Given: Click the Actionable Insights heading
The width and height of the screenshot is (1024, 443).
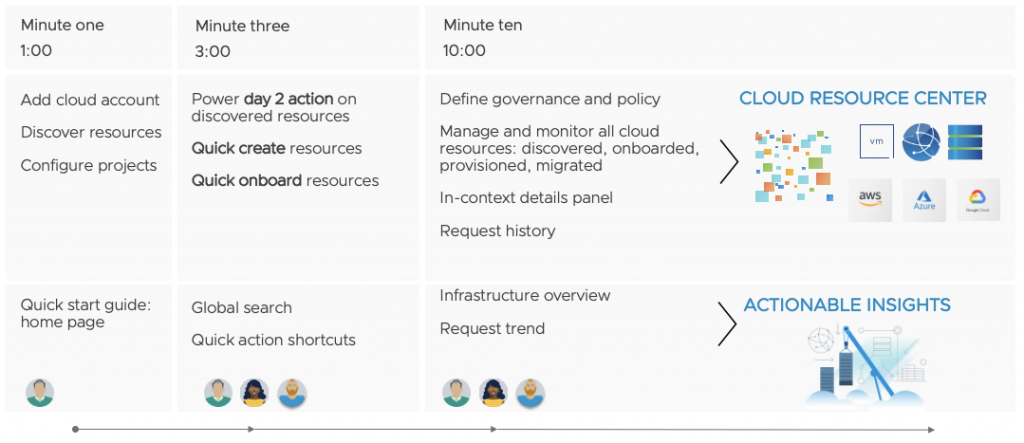Looking at the screenshot, I should [x=847, y=305].
